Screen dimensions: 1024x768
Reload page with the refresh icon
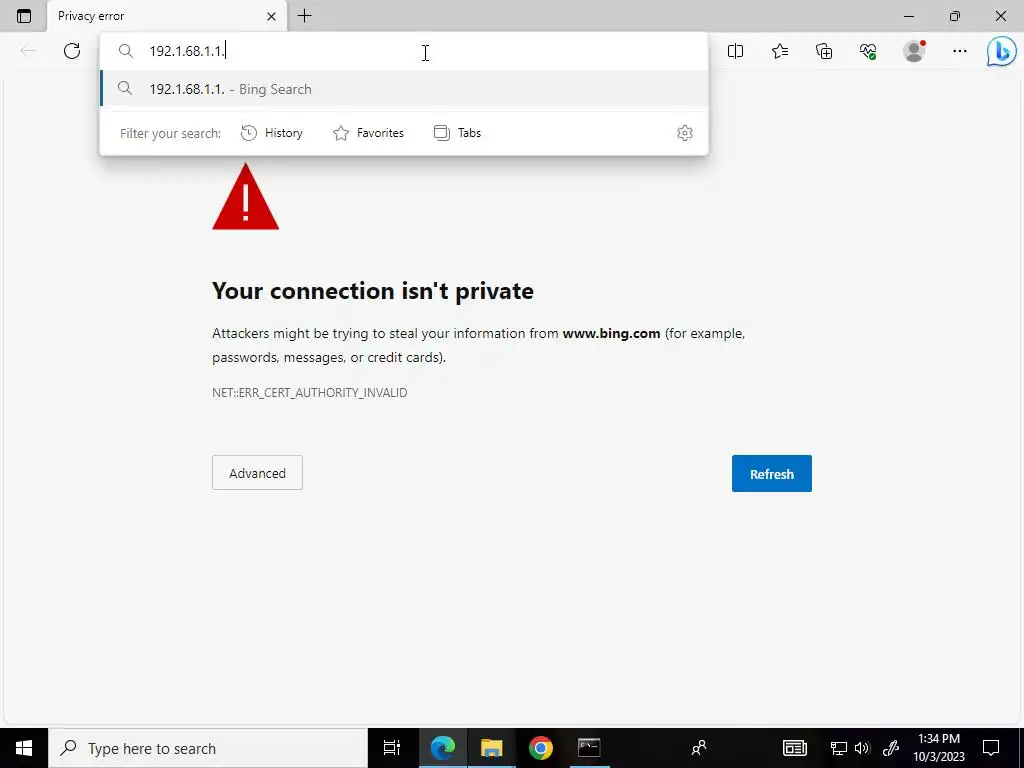point(72,51)
